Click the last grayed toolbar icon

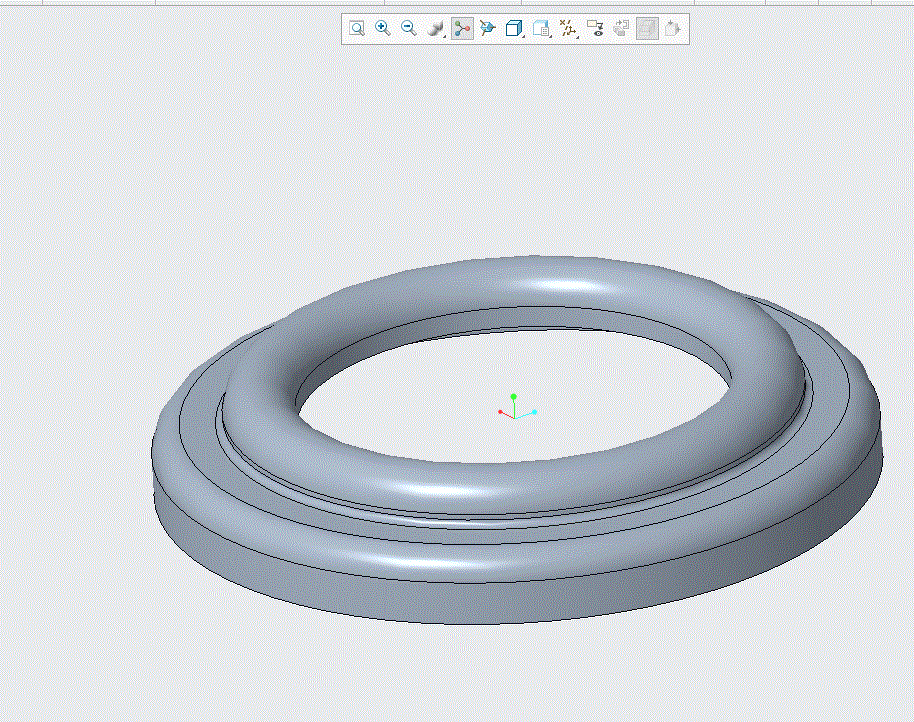tap(673, 29)
